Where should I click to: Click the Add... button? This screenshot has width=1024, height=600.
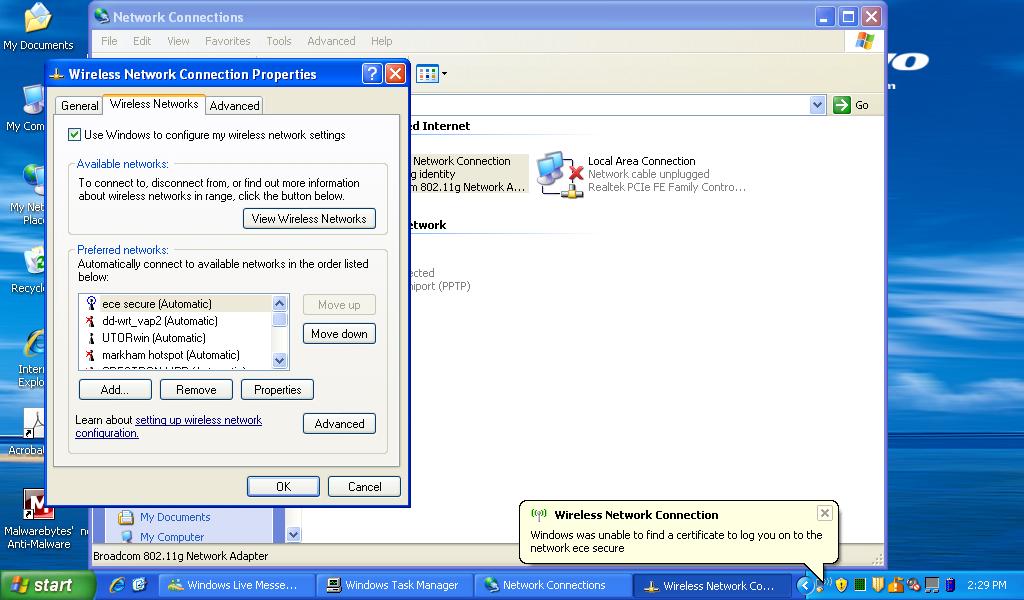(115, 390)
